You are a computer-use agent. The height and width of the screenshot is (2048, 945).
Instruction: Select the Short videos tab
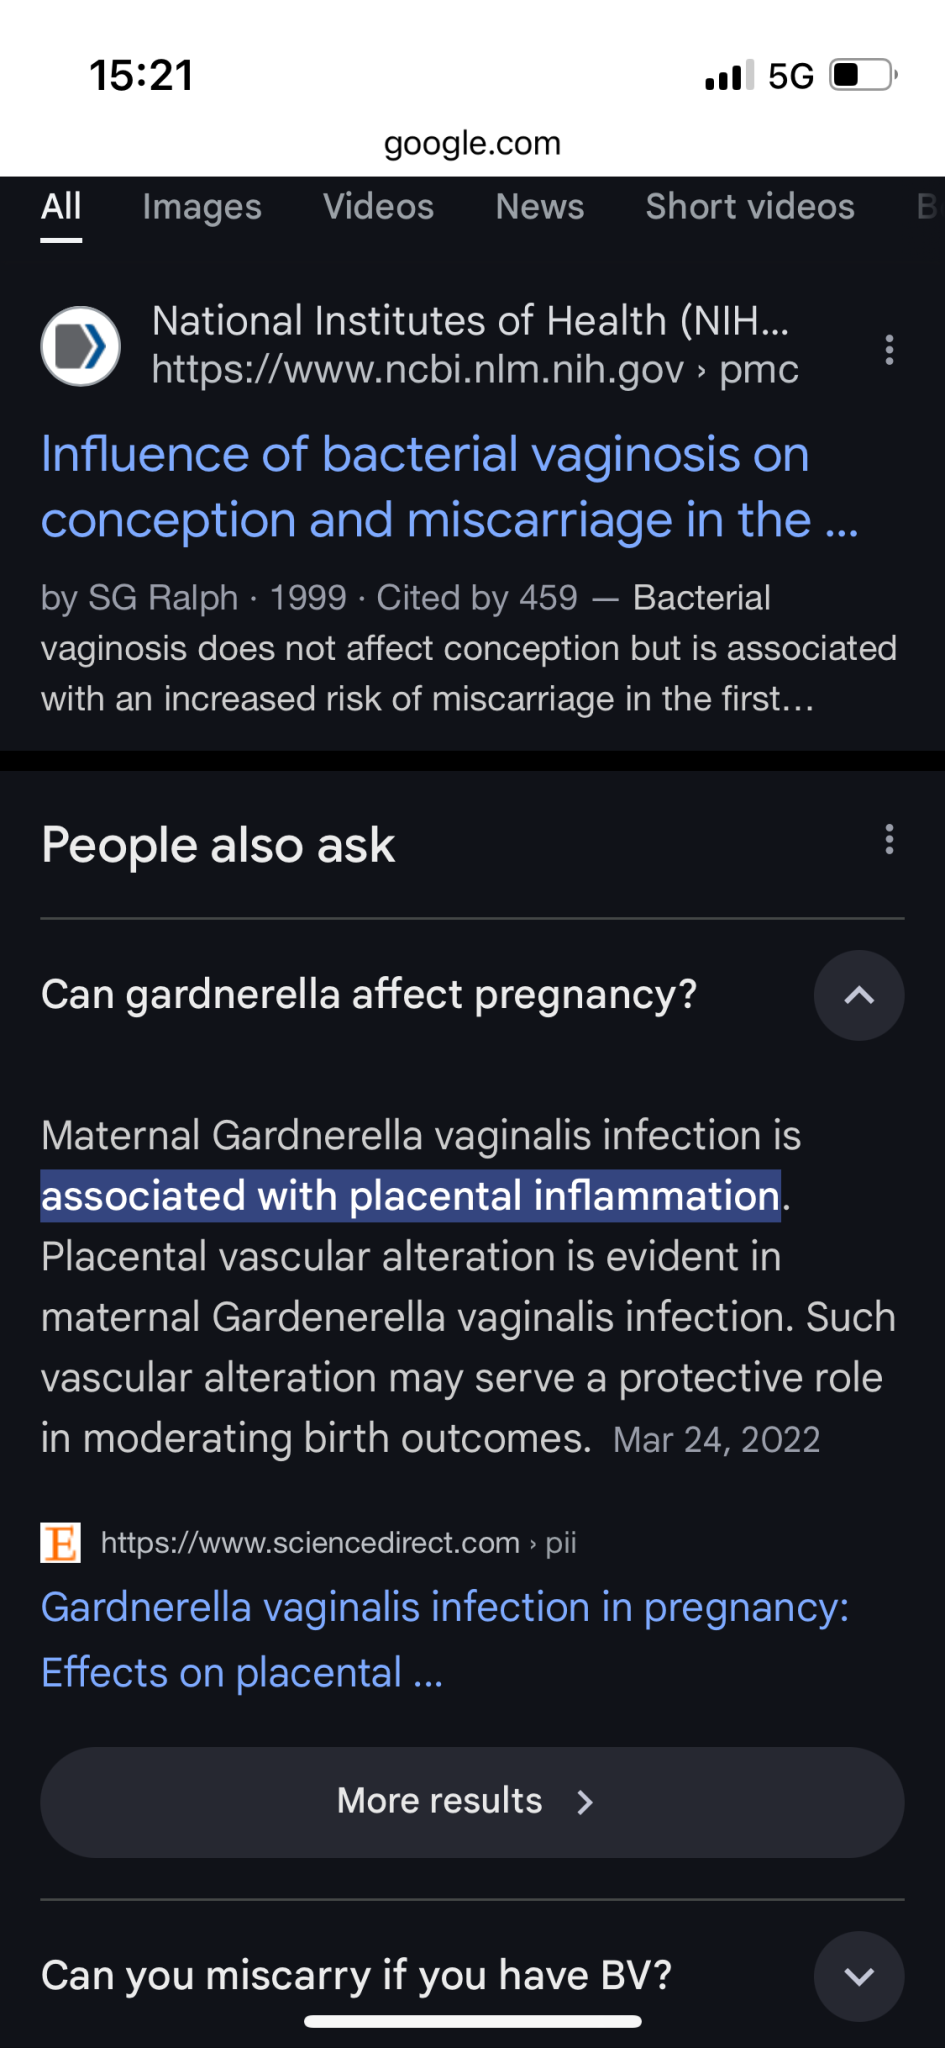750,207
